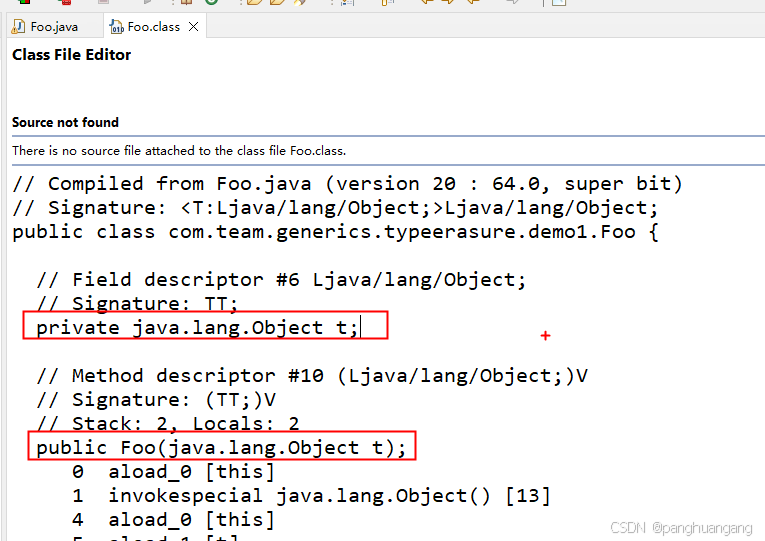This screenshot has height=541, width=765.
Task: Click the 'Signature: TT;' comment line
Action: 137,304
